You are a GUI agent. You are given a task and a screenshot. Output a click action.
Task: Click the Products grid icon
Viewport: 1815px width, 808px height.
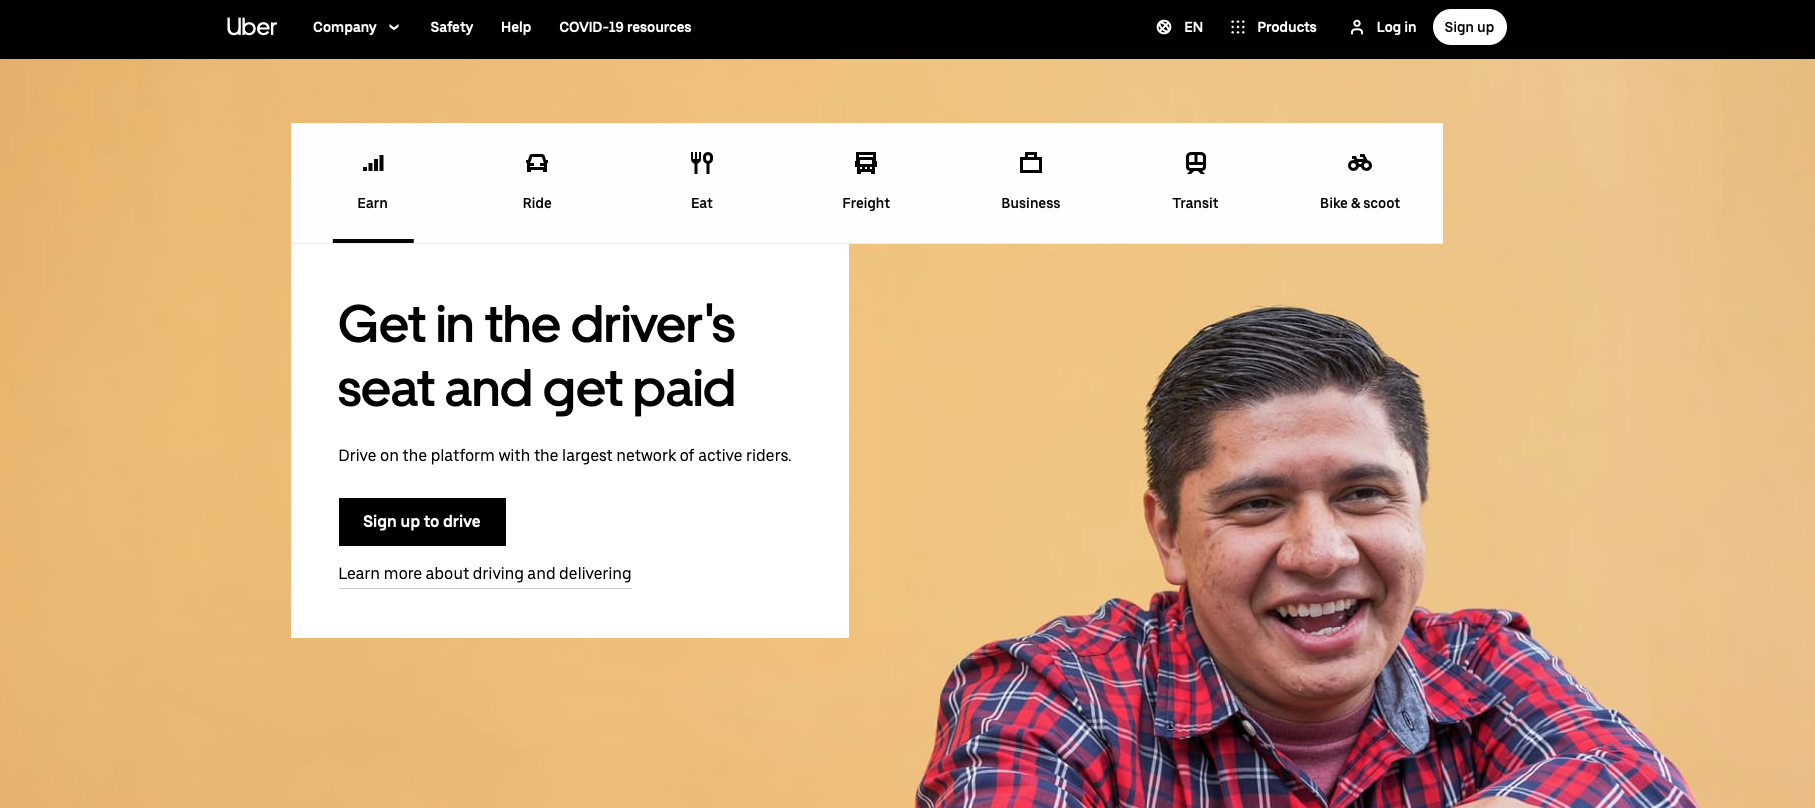[x=1238, y=27]
